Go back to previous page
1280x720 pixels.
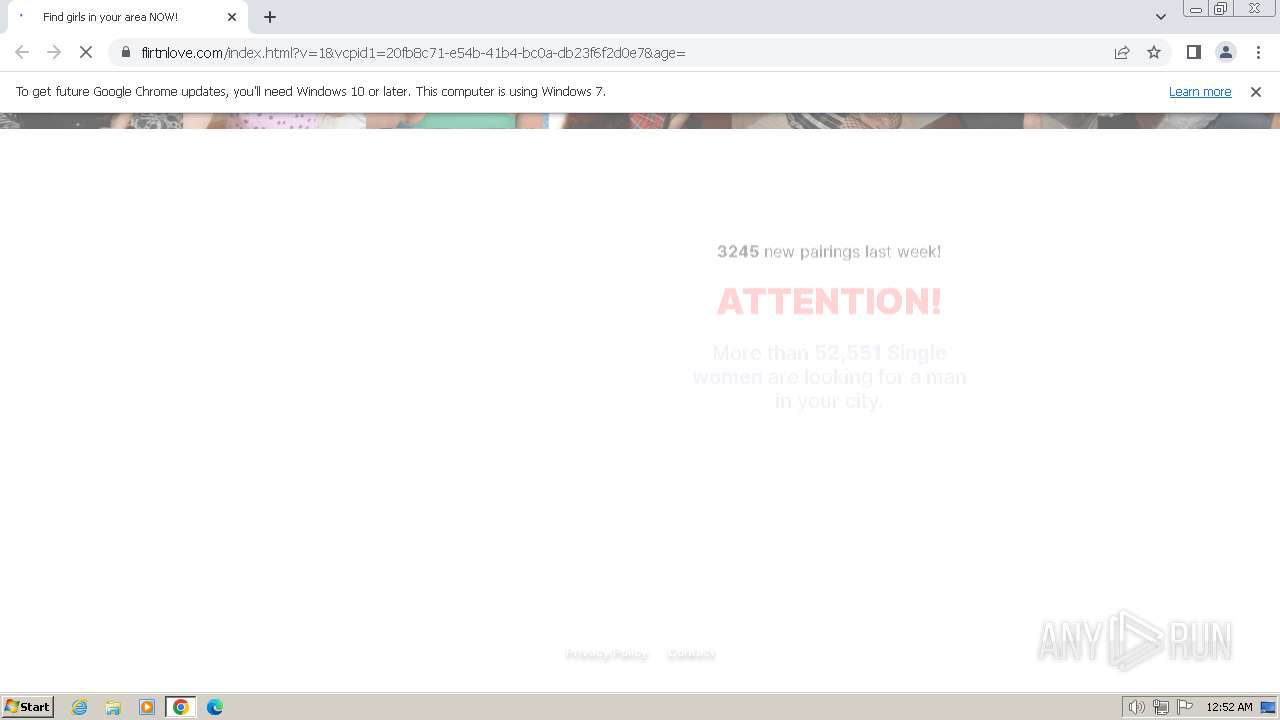22,52
